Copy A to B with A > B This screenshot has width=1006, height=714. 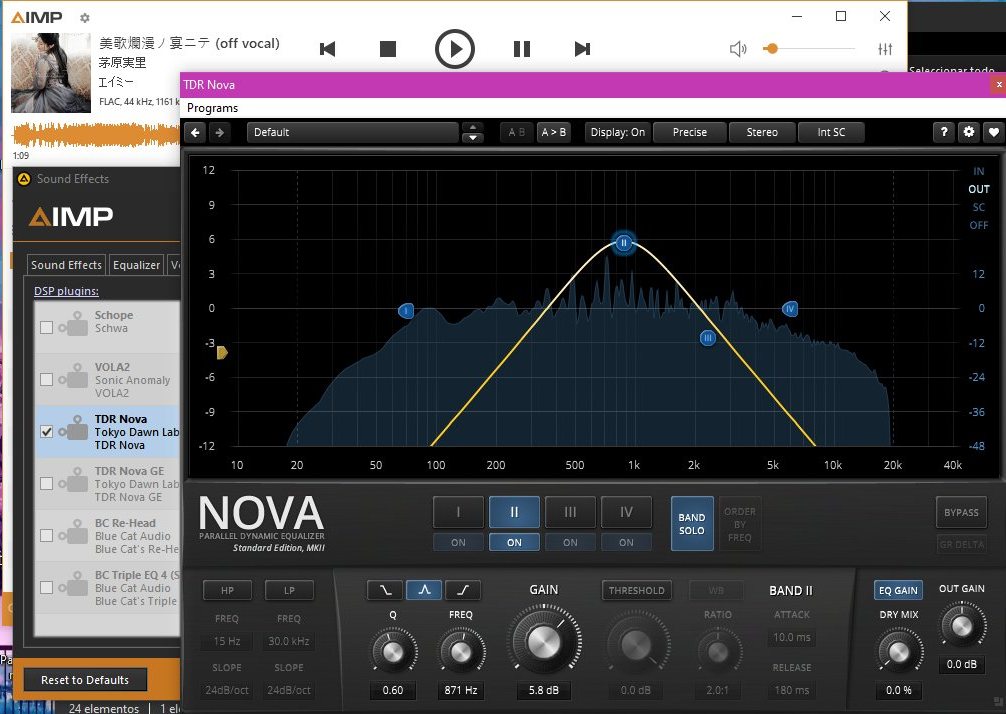tap(554, 132)
